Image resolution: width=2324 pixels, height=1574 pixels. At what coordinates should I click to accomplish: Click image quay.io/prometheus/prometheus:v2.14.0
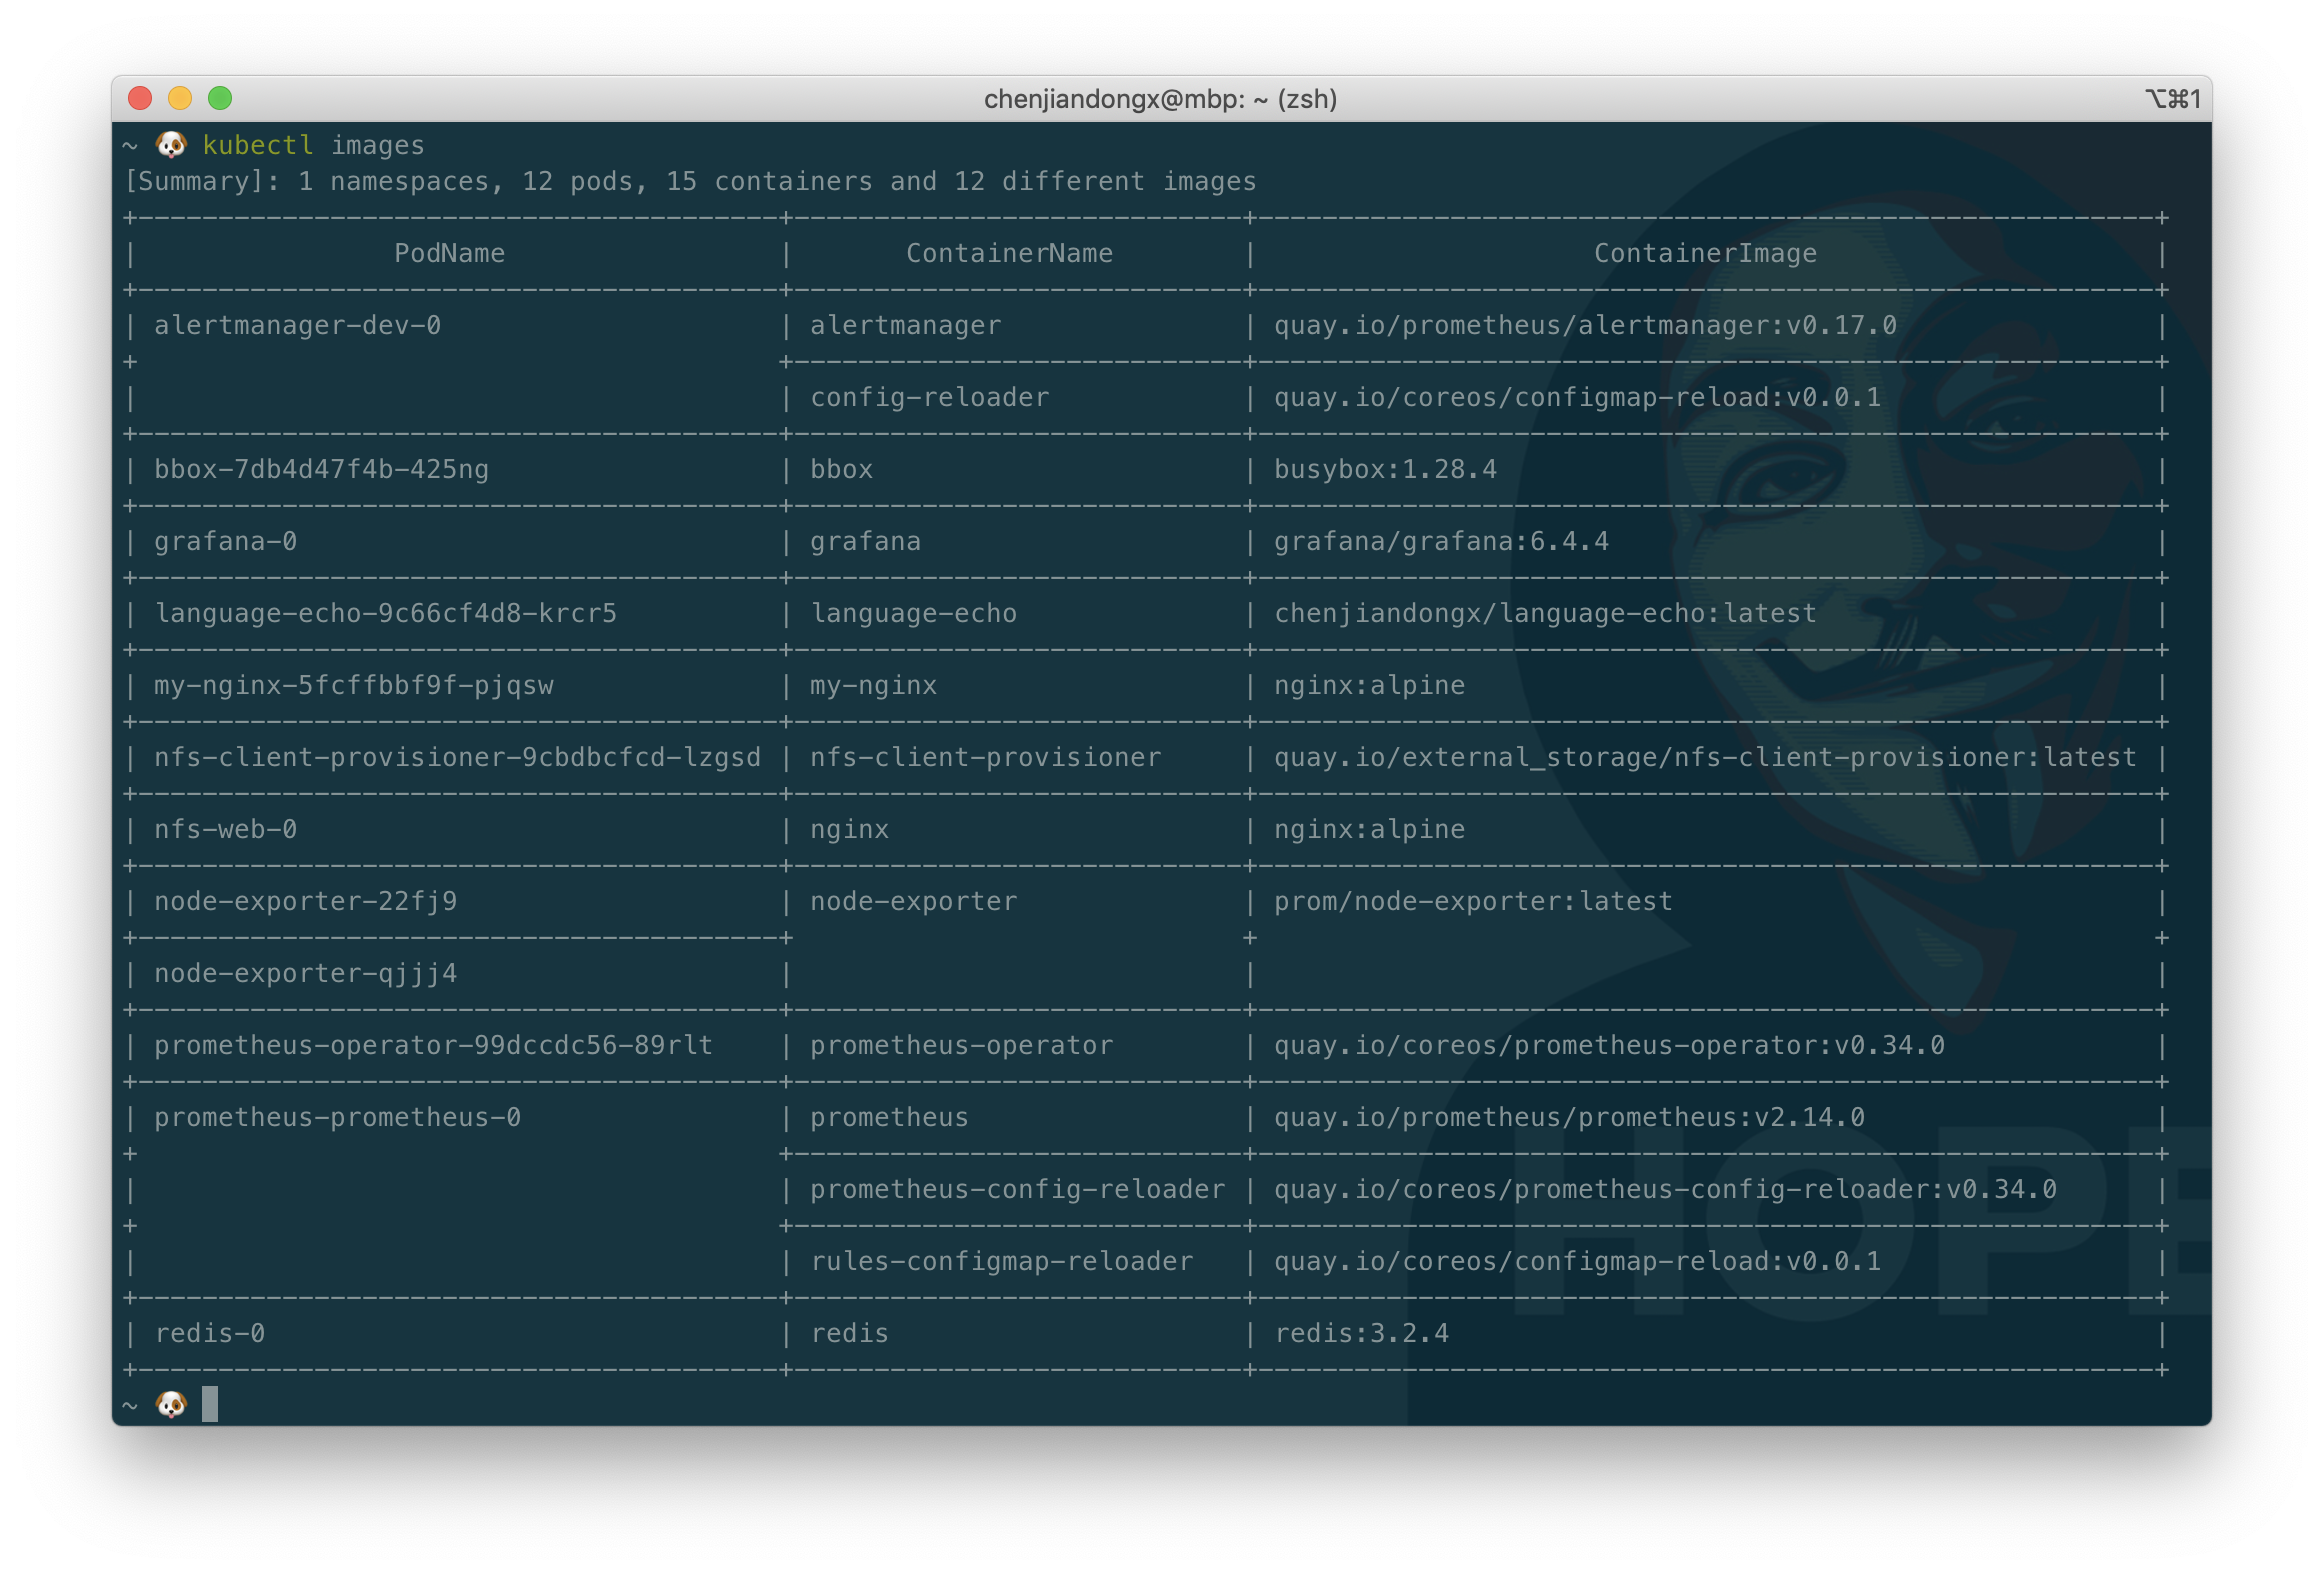[x=1570, y=1118]
